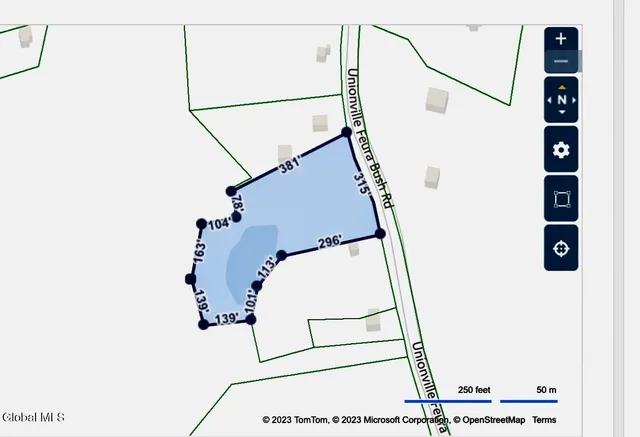Screen dimensions: 640x437
Task: Click the 2023 TomTom attribution
Action: pyautogui.click(x=294, y=420)
